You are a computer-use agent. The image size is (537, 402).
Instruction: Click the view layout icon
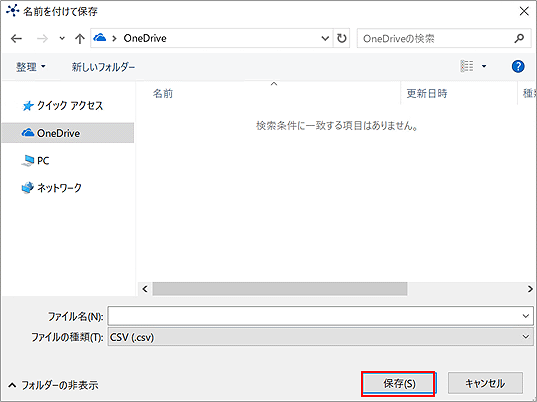click(x=467, y=66)
